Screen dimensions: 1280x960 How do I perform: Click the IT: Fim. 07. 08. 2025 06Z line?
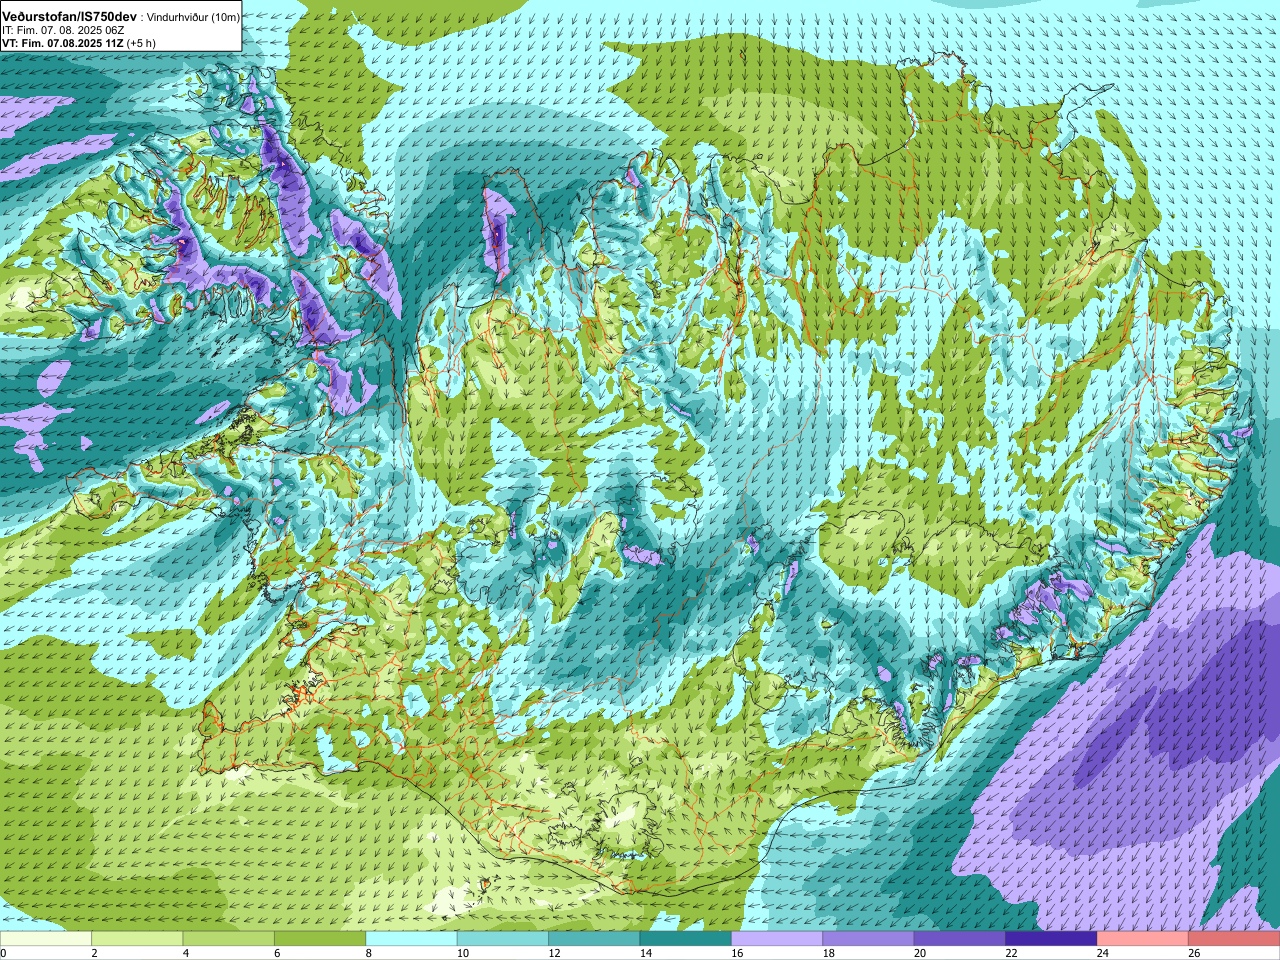63,31
